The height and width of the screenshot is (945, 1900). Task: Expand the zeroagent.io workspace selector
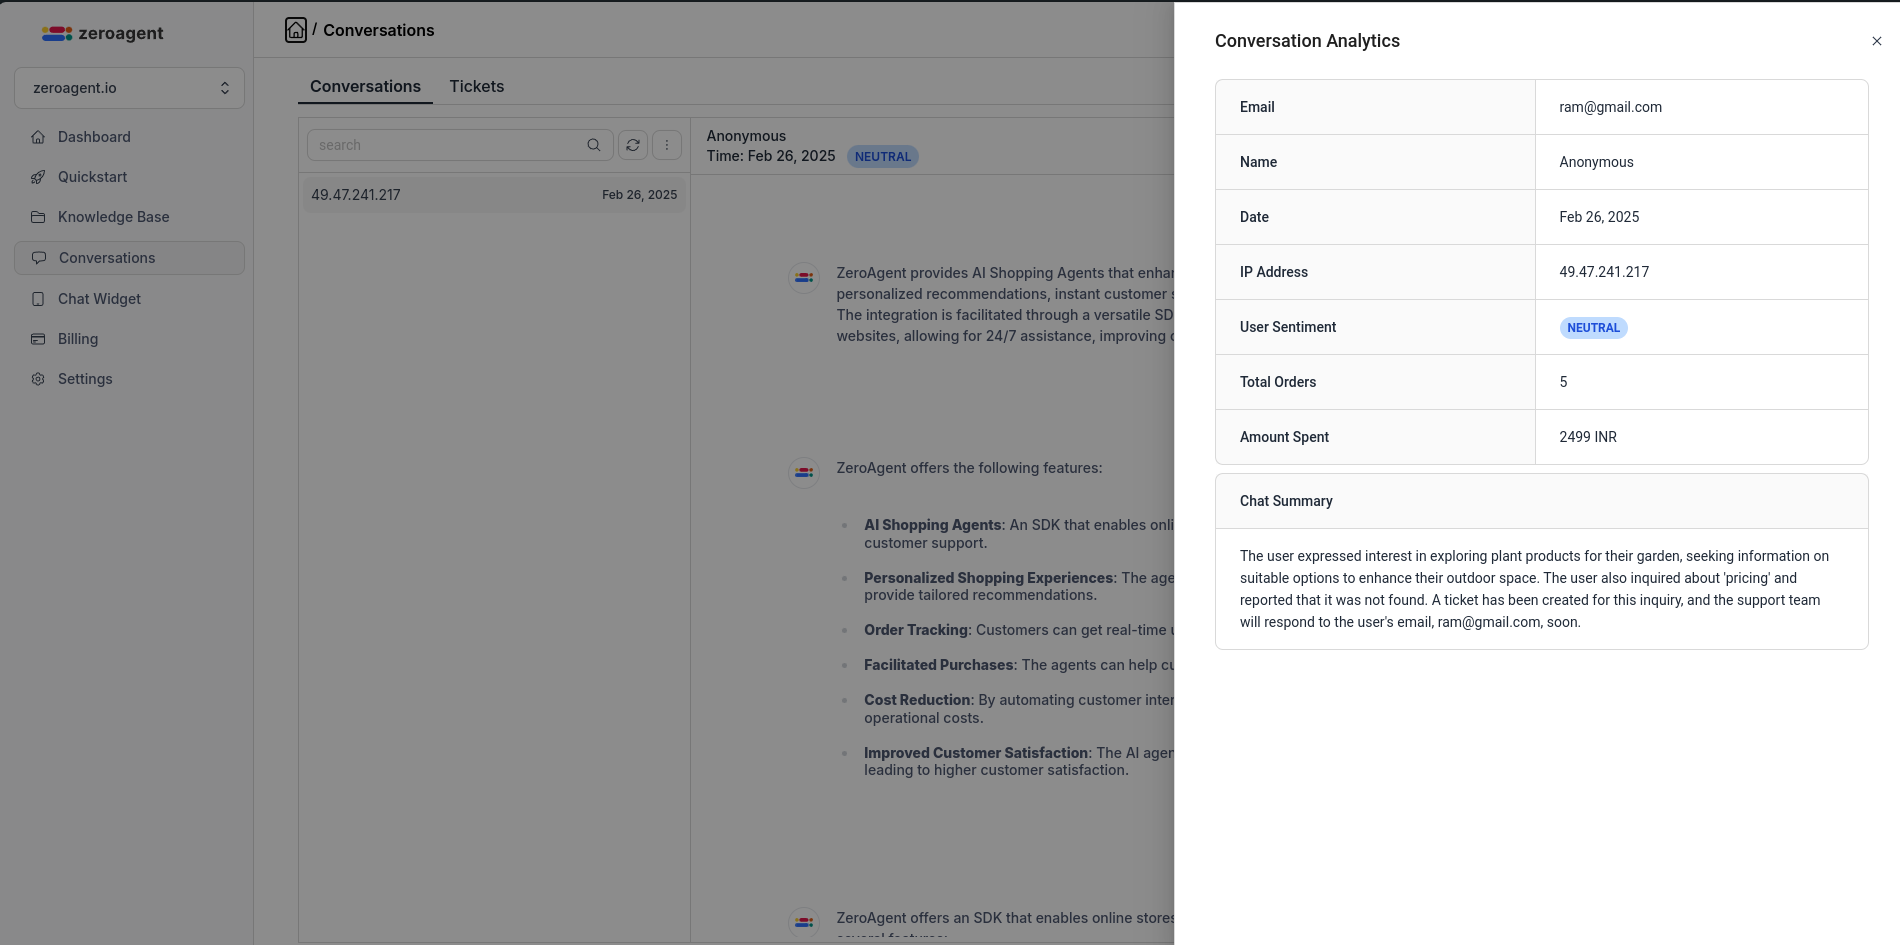click(x=129, y=88)
